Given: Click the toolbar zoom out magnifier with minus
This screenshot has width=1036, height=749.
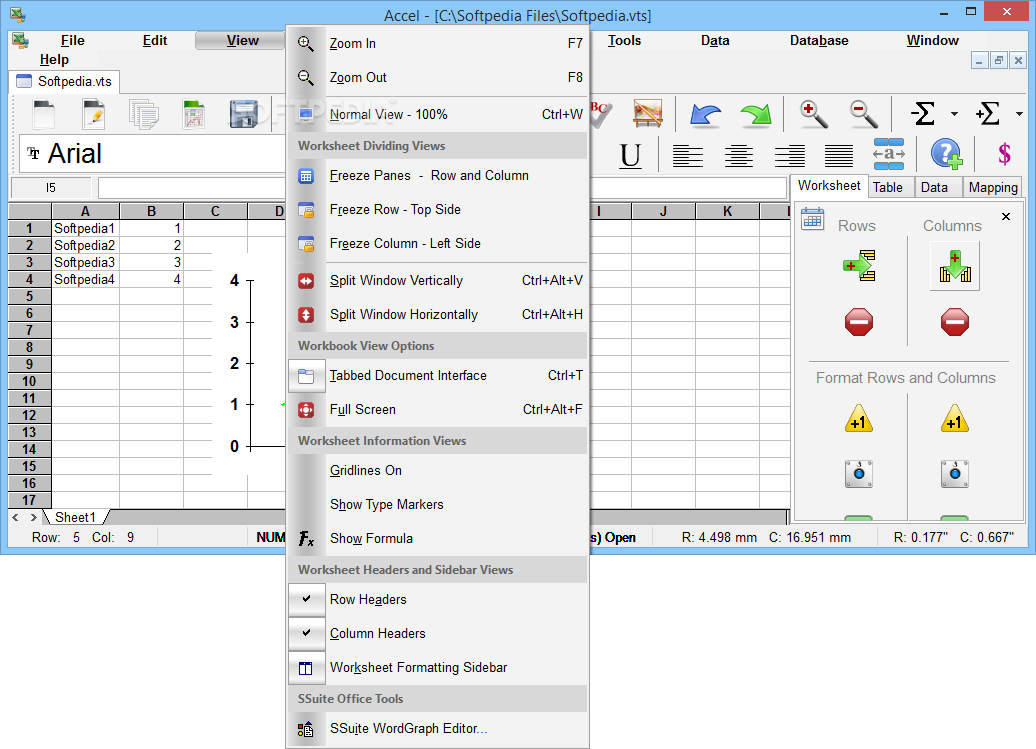Looking at the screenshot, I should 863,114.
